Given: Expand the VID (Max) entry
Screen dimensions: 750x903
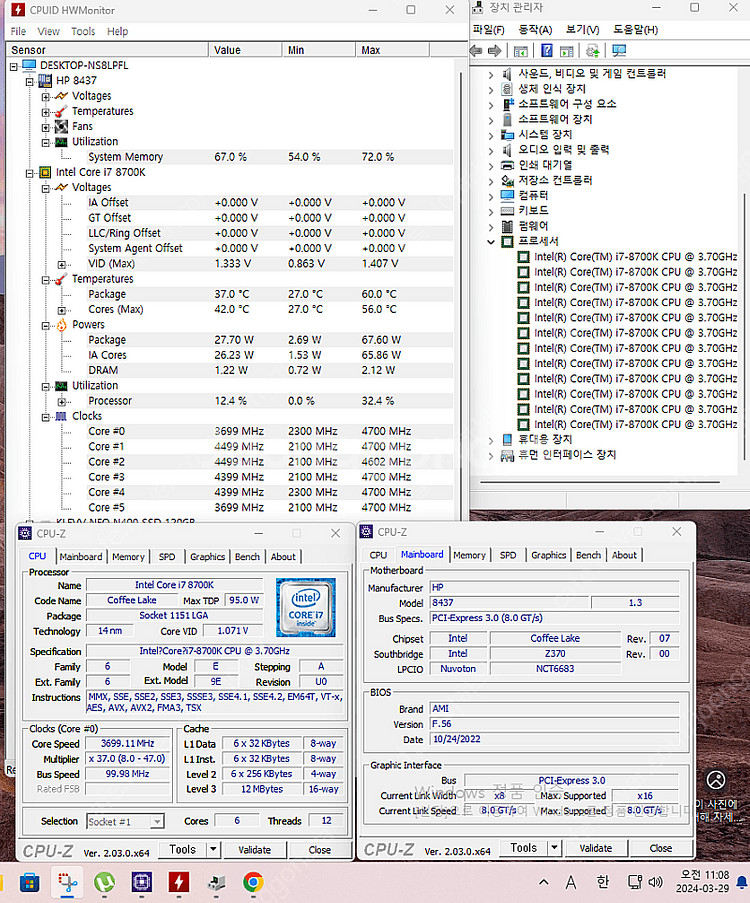Looking at the screenshot, I should (x=62, y=265).
